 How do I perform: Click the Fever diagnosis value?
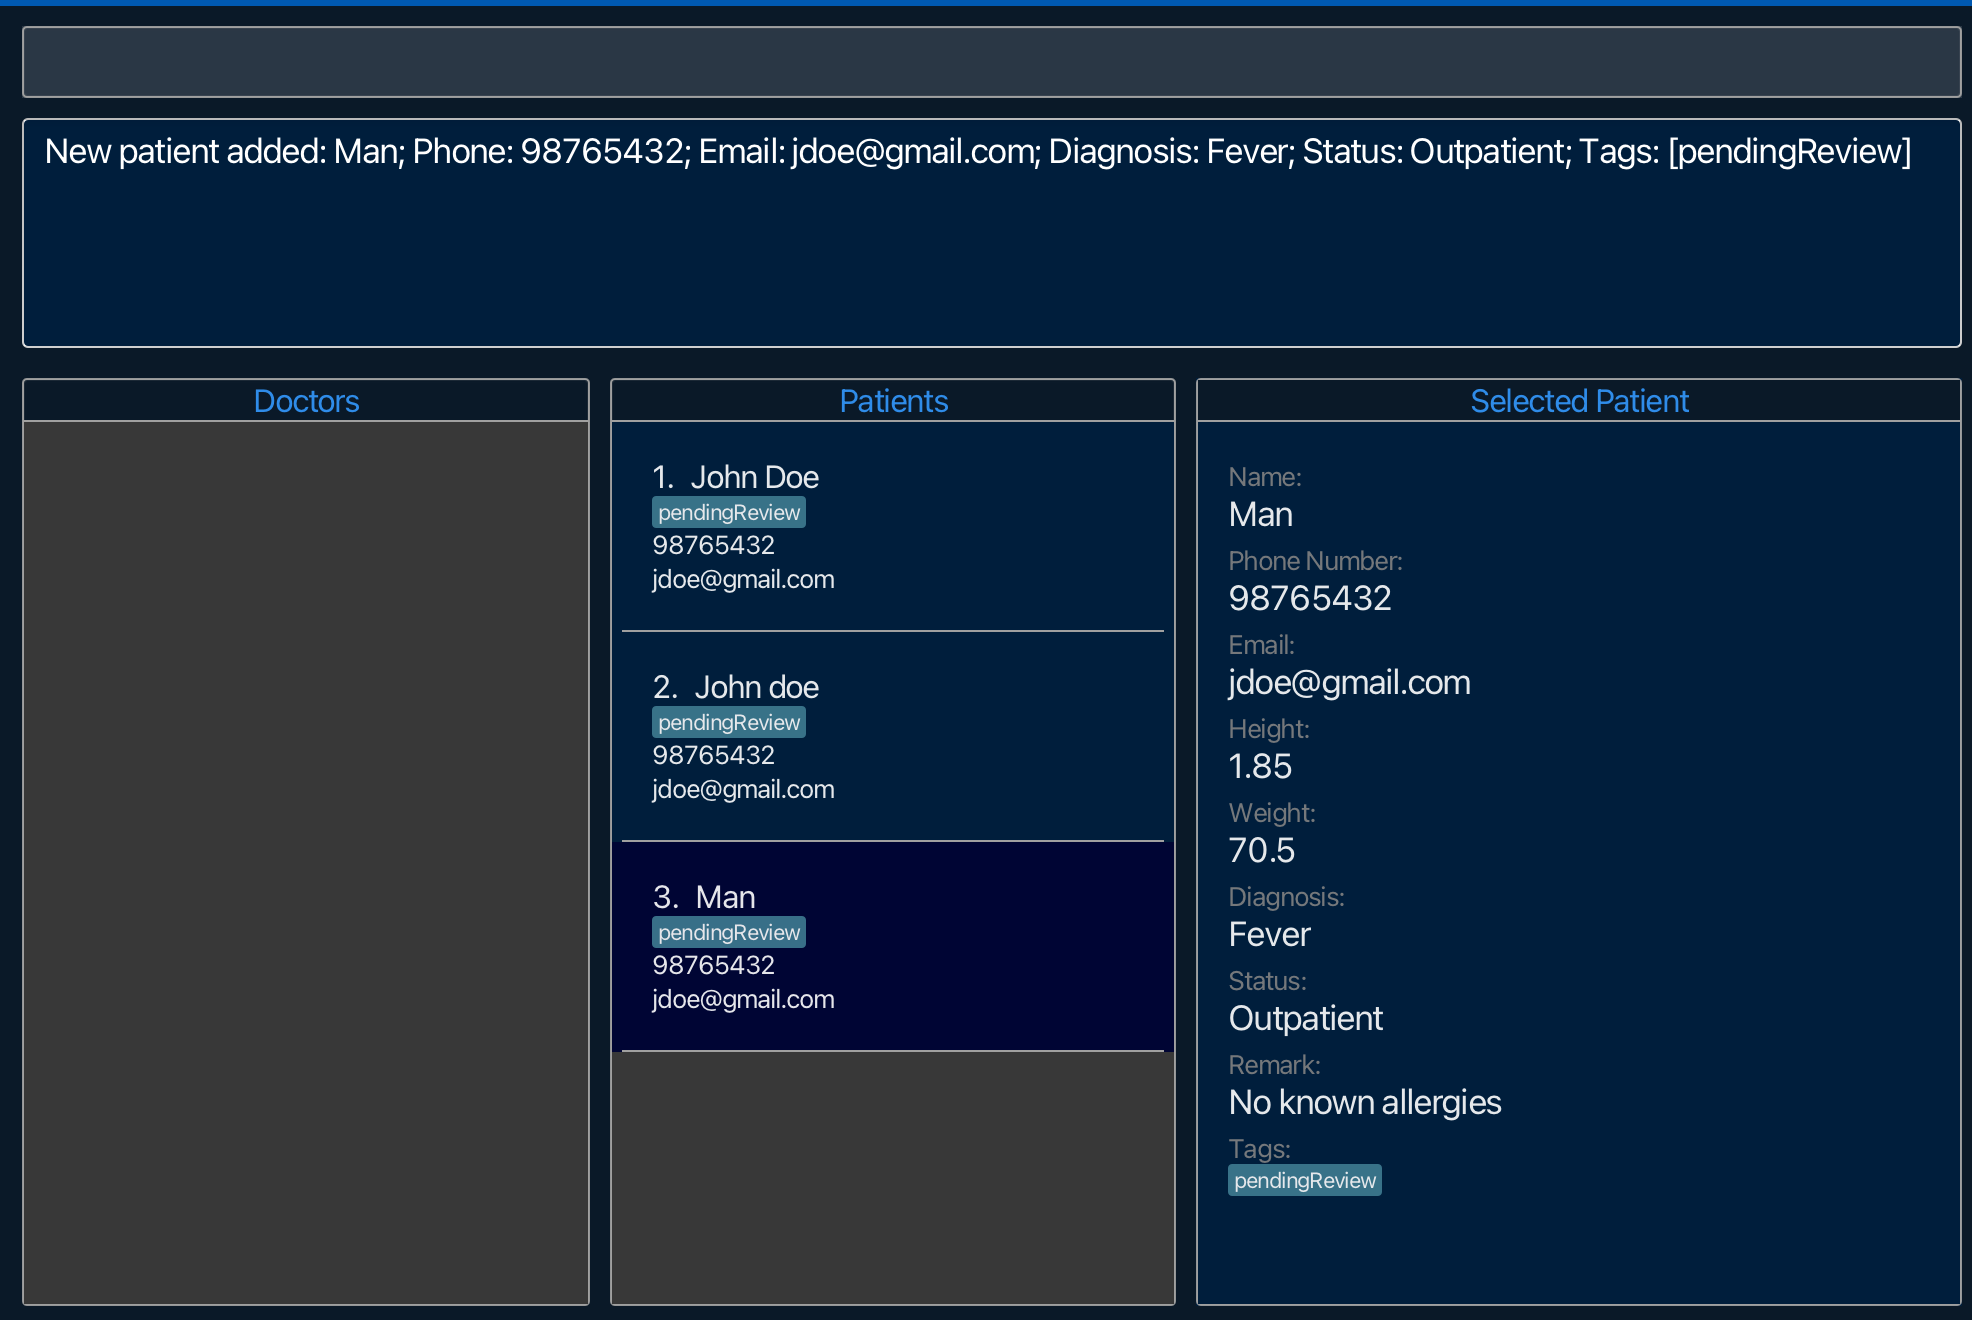tap(1269, 934)
